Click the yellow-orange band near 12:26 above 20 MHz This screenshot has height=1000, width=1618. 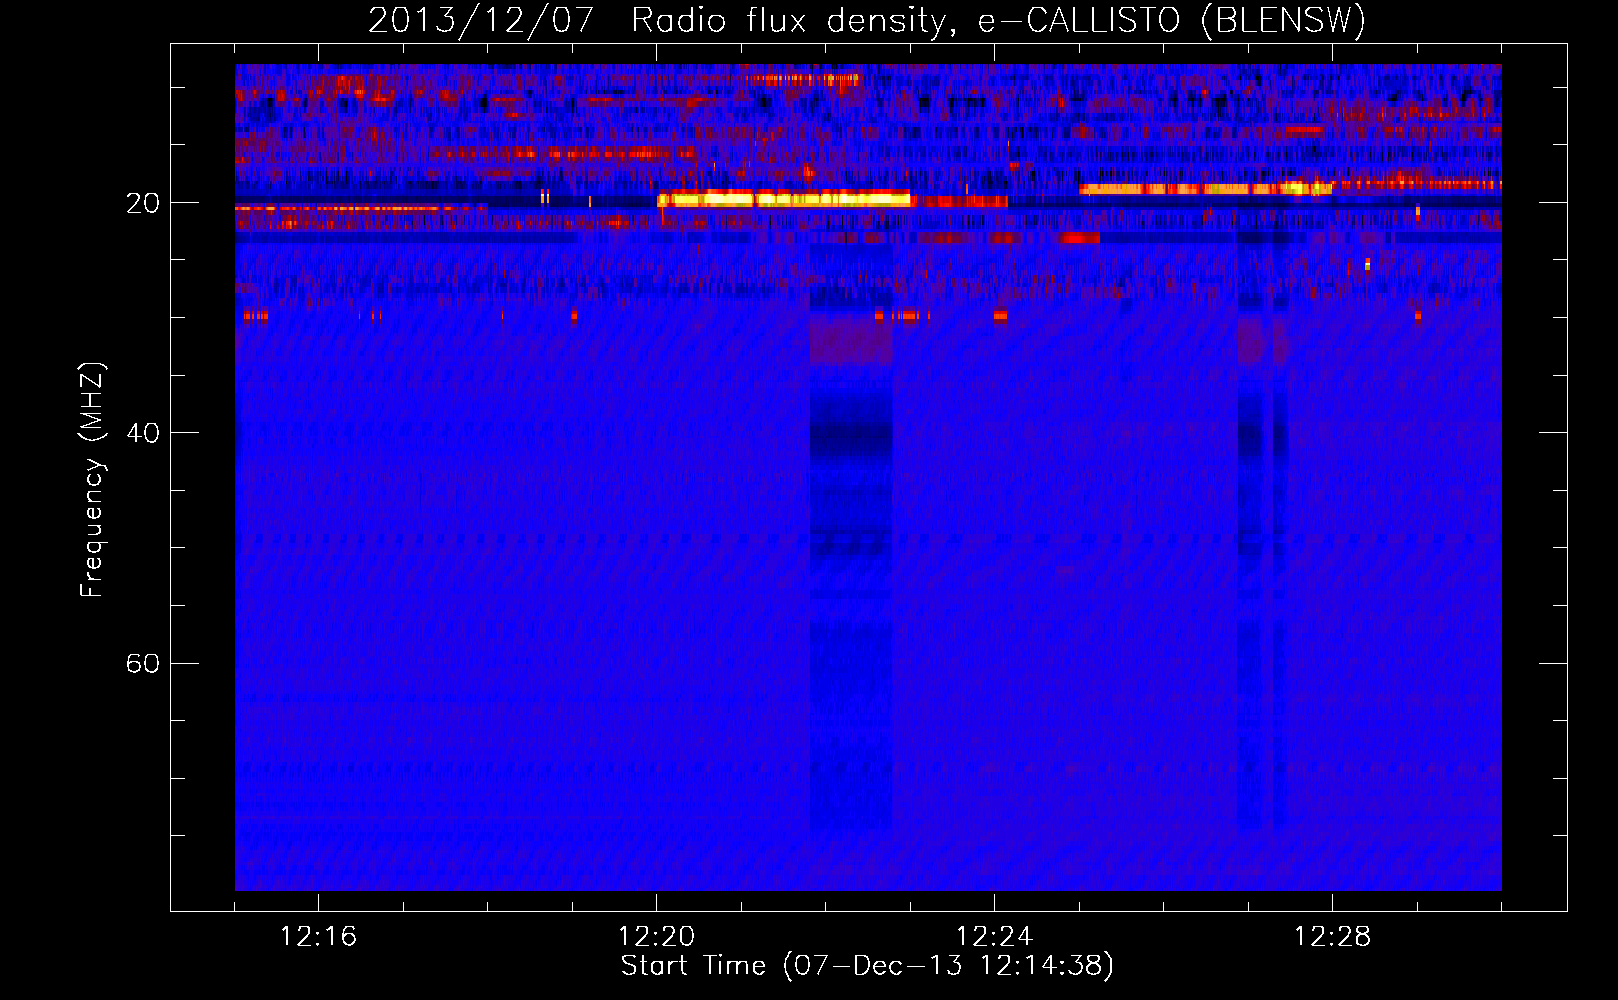click(1205, 188)
